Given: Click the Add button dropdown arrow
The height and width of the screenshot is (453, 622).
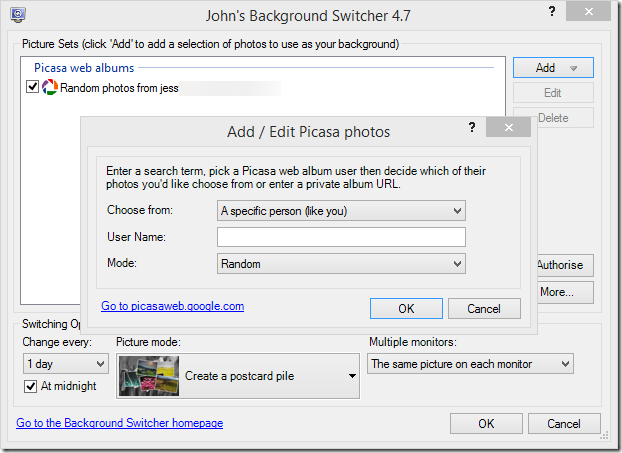Looking at the screenshot, I should (x=573, y=68).
